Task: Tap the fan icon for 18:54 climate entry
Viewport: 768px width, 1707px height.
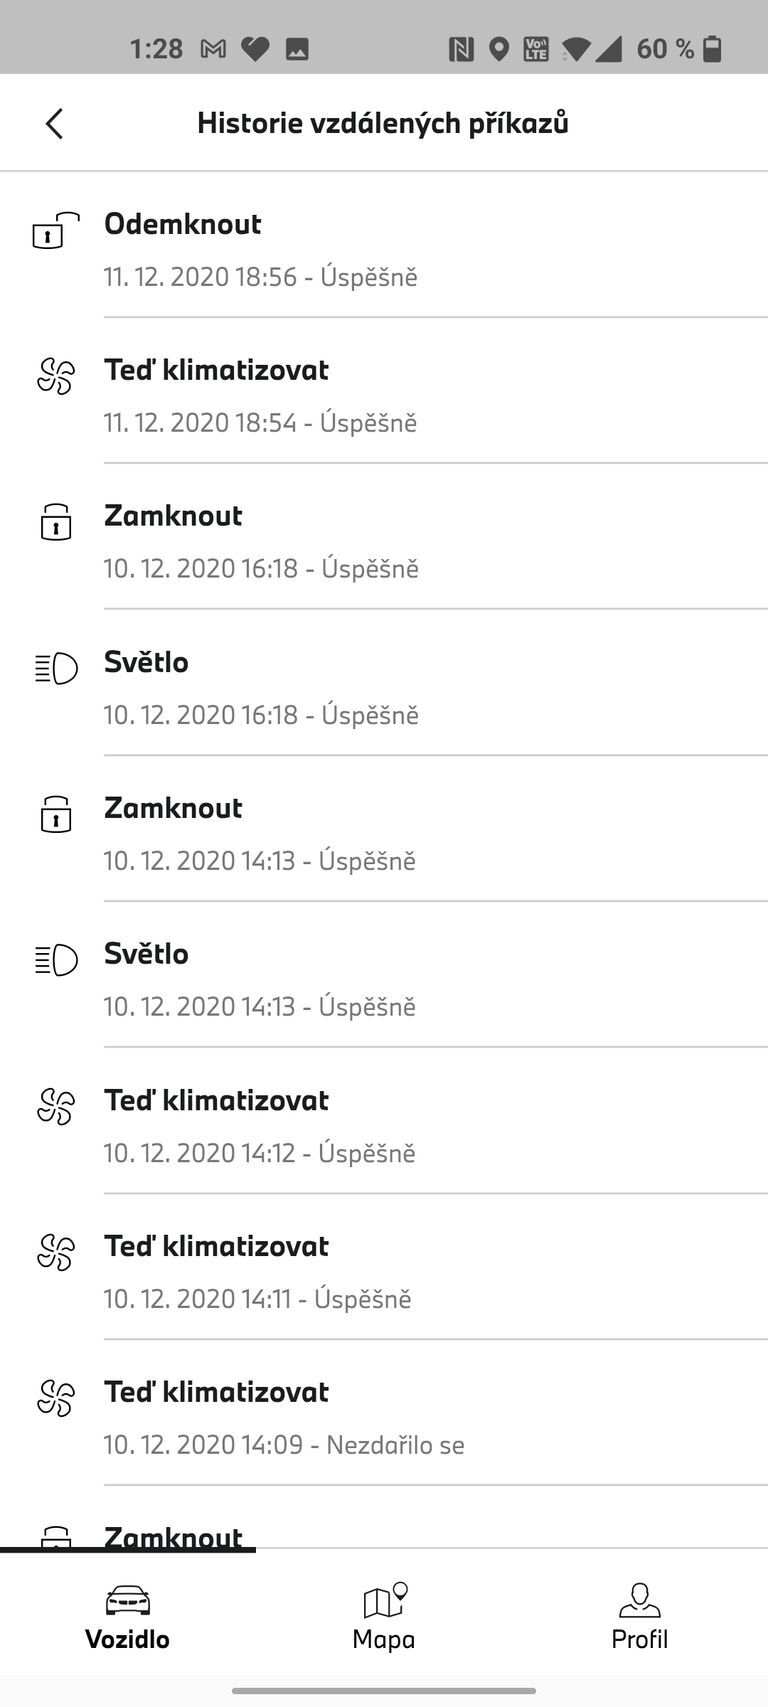Action: tap(56, 377)
